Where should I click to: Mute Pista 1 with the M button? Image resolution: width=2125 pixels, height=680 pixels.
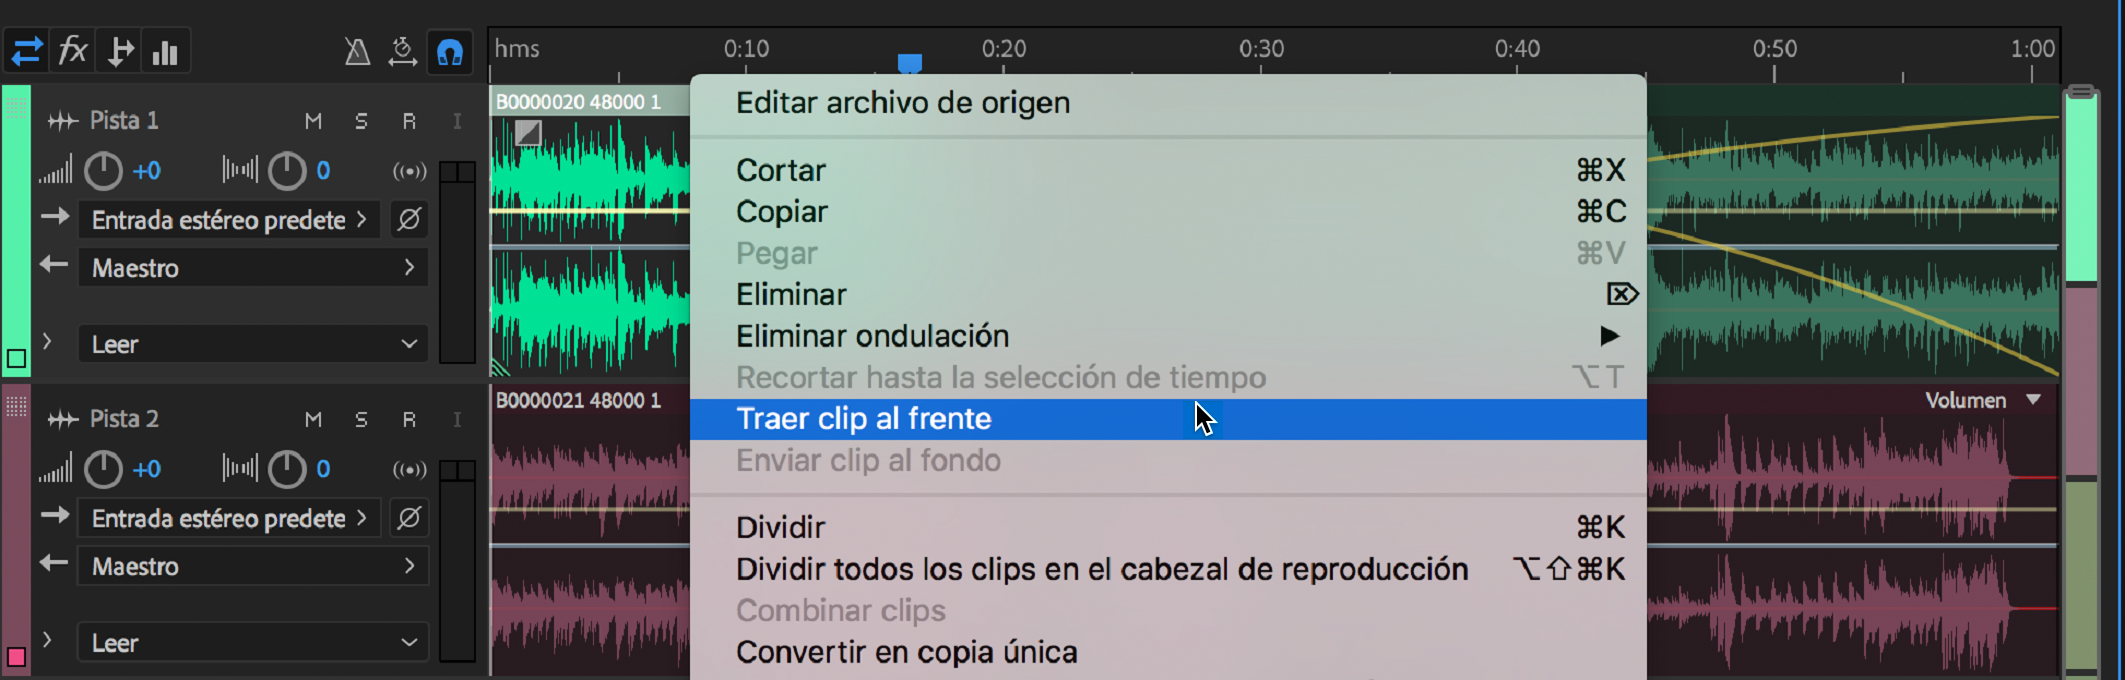point(312,120)
